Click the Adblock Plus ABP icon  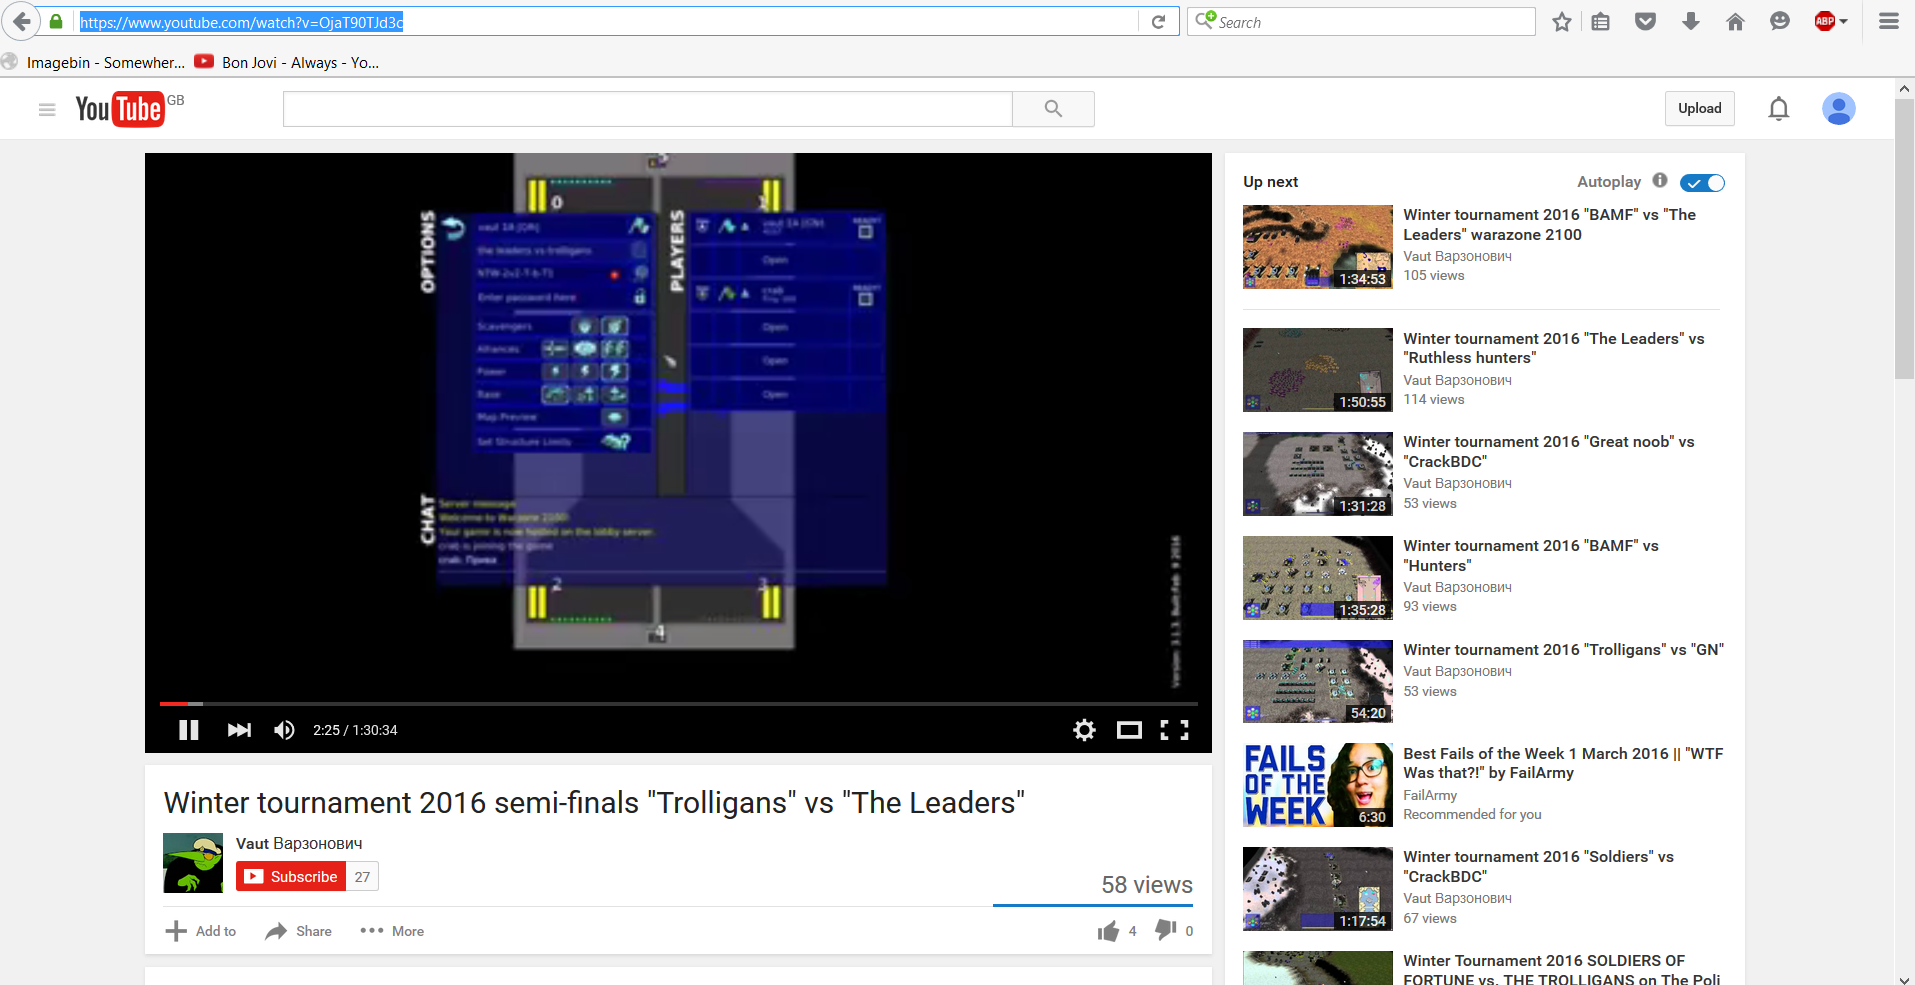[1825, 22]
